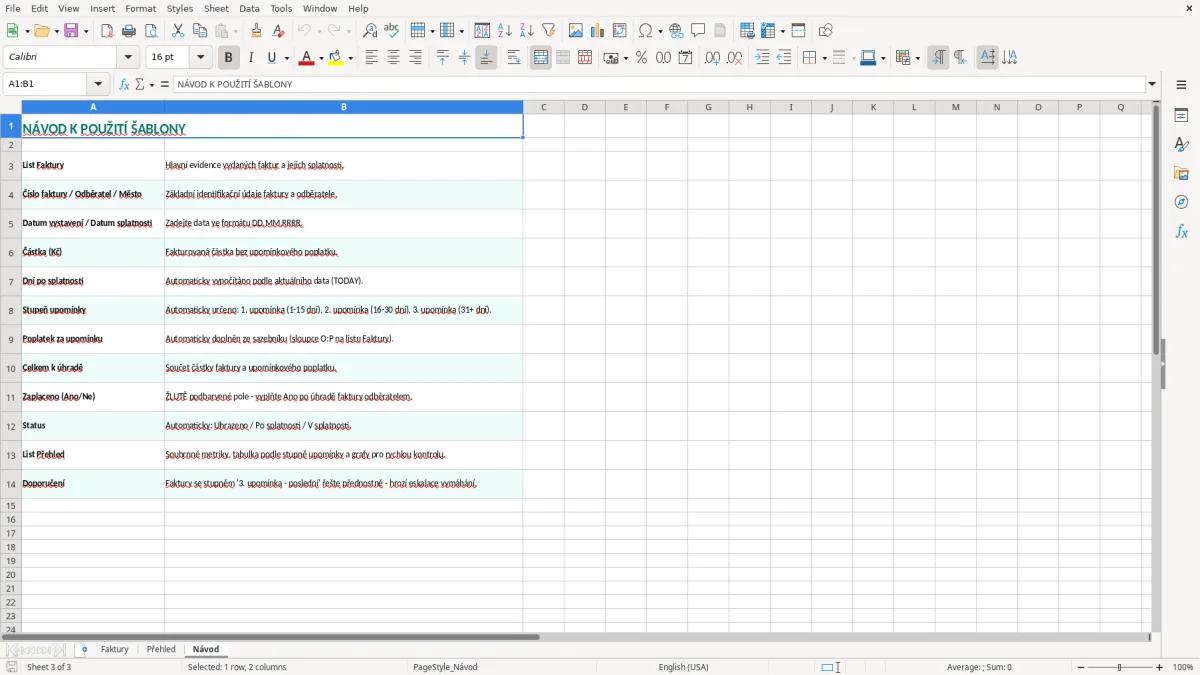Open the Format menu
The image size is (1200, 675).
coord(141,8)
